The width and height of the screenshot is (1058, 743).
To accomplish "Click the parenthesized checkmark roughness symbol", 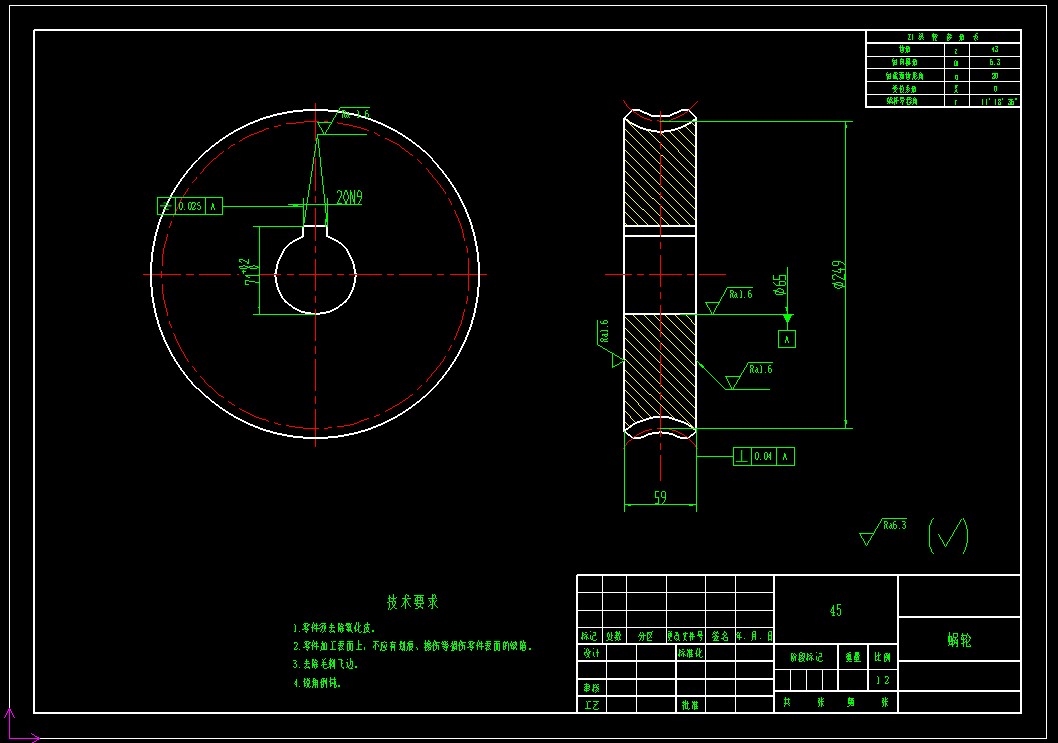I will click(x=948, y=536).
